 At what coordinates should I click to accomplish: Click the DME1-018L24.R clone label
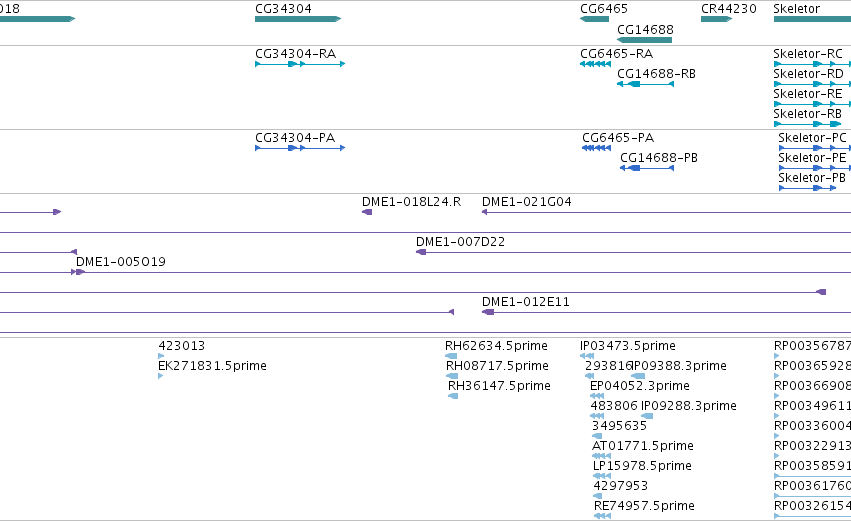pyautogui.click(x=411, y=202)
